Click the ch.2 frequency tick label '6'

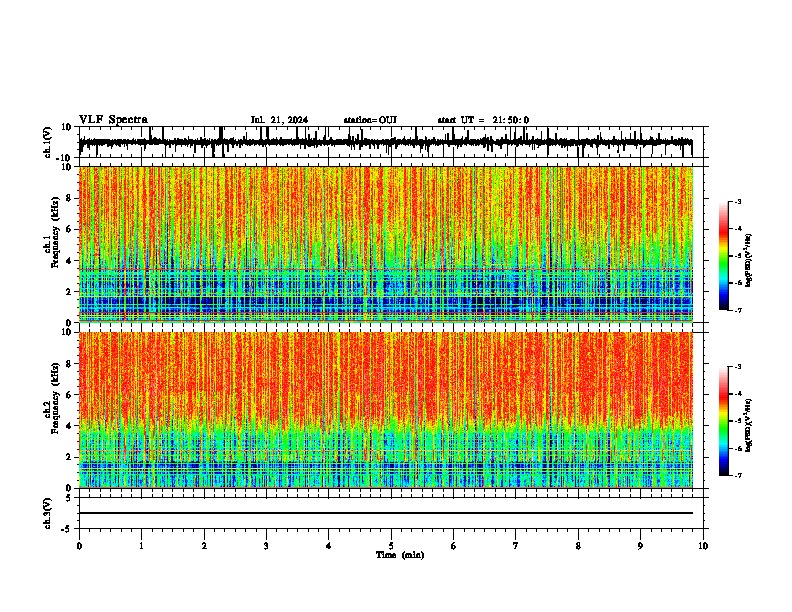pos(69,395)
